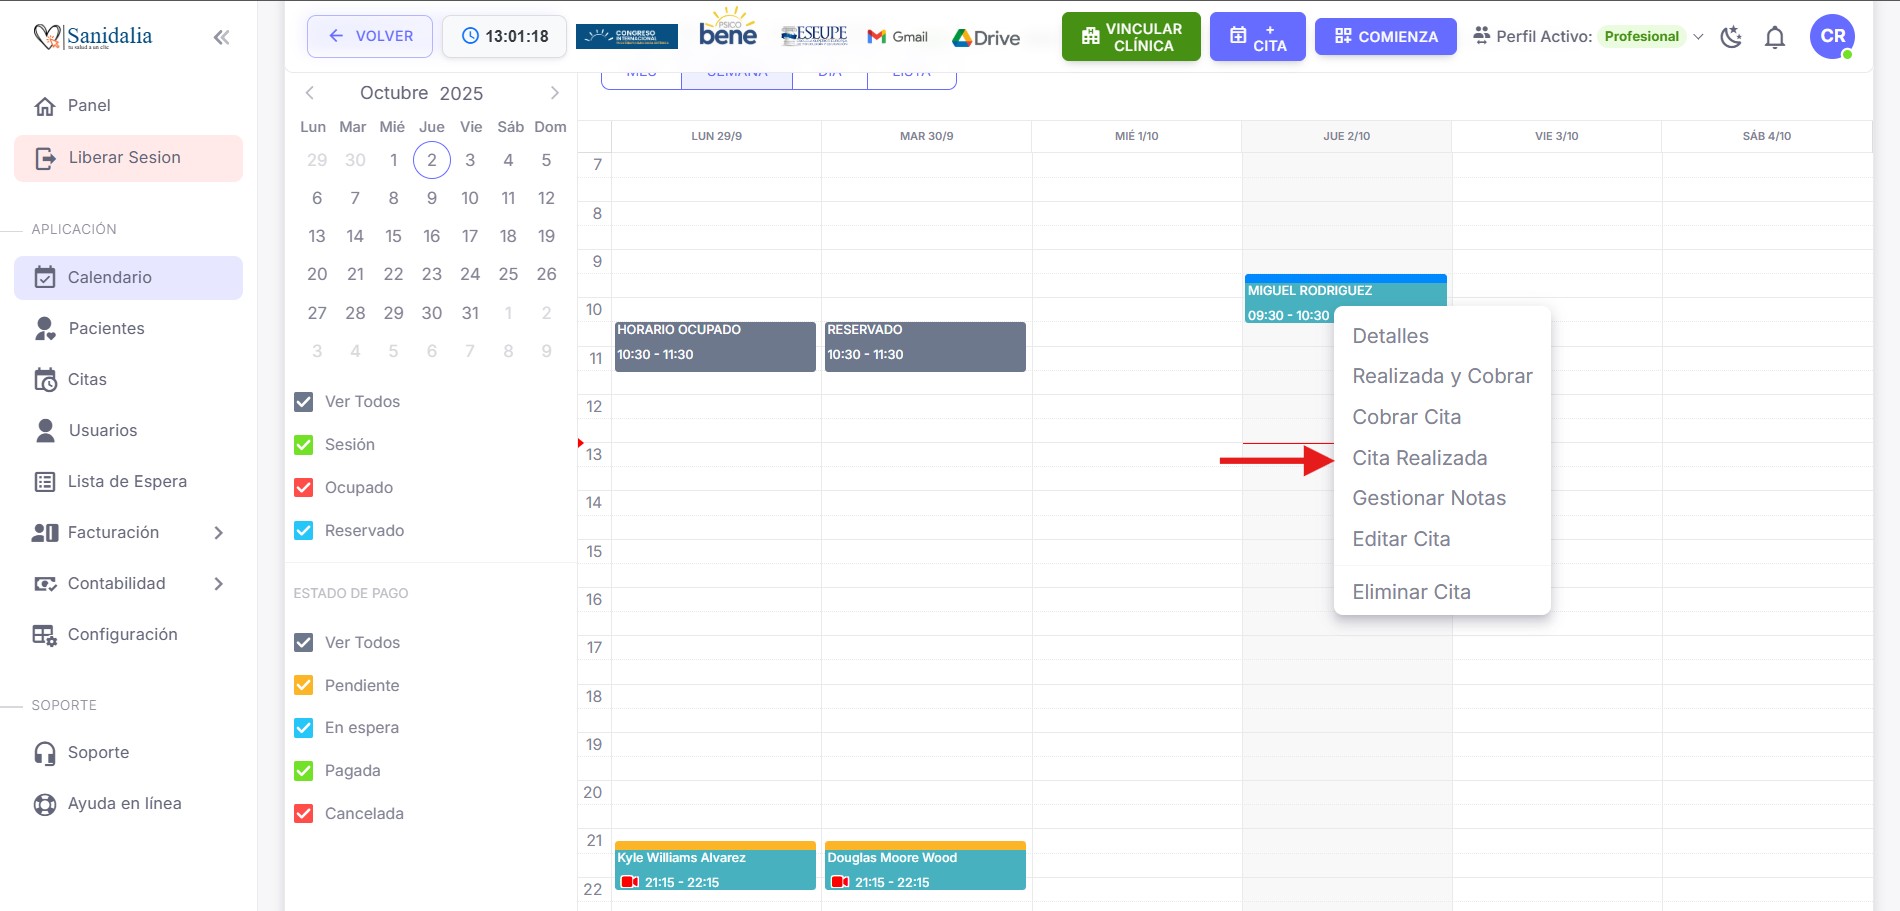
Task: Open the Gmail shortcut
Action: [897, 37]
